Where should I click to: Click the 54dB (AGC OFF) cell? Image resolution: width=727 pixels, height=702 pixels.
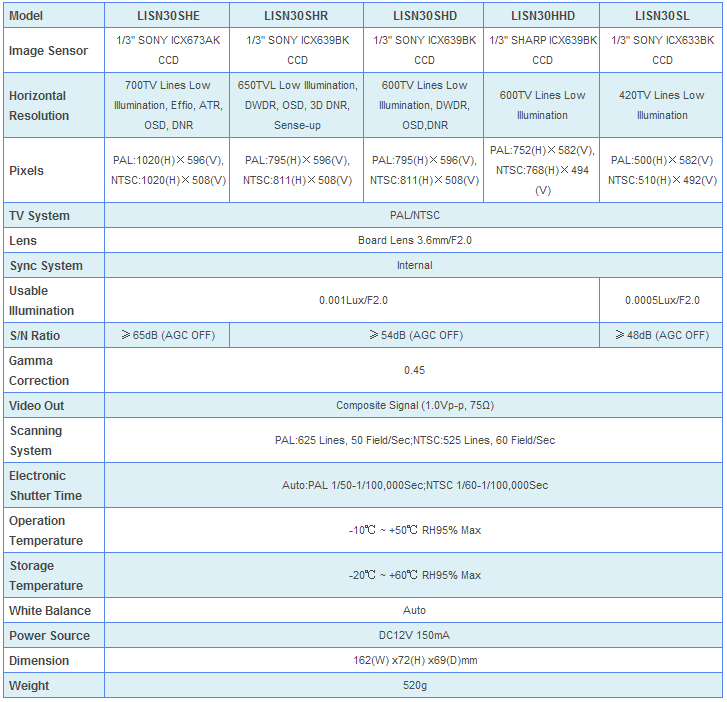pos(415,335)
